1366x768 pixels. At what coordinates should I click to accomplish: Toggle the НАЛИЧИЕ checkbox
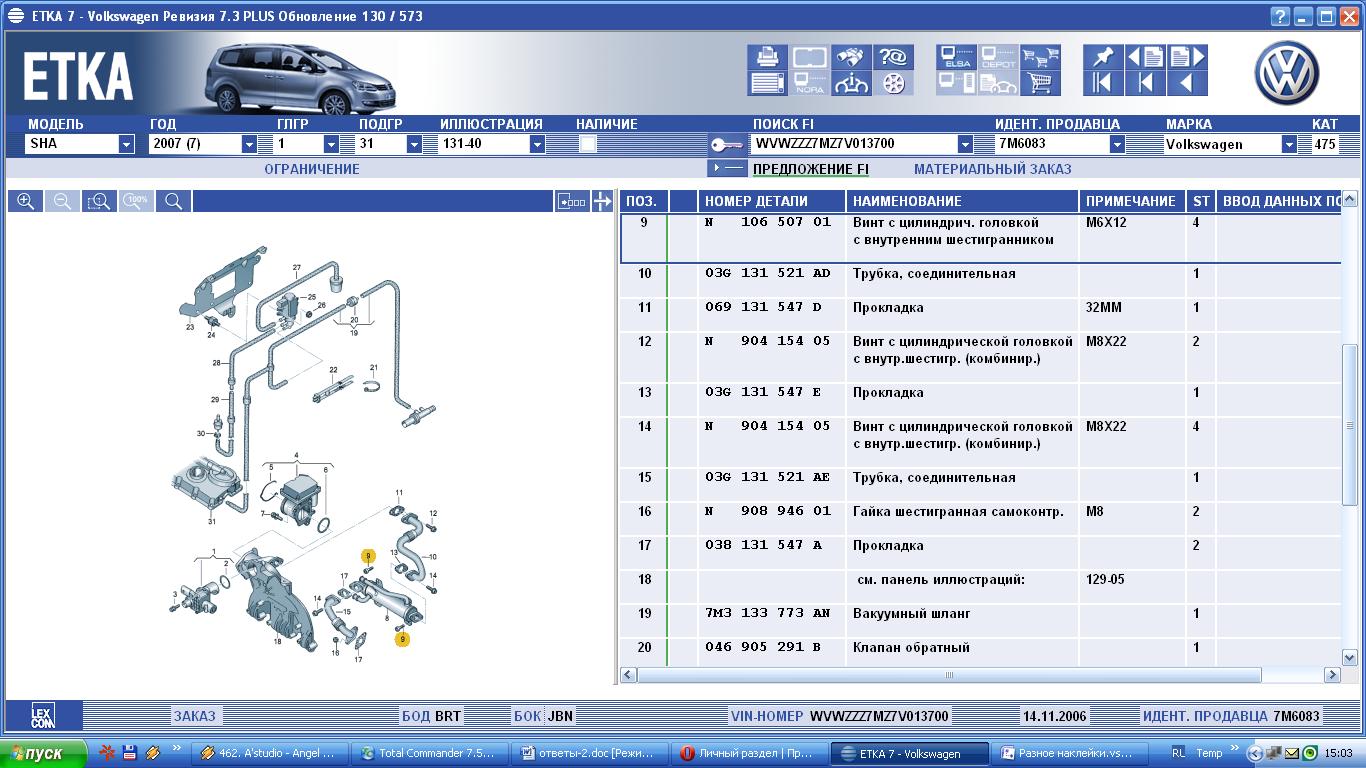click(588, 144)
